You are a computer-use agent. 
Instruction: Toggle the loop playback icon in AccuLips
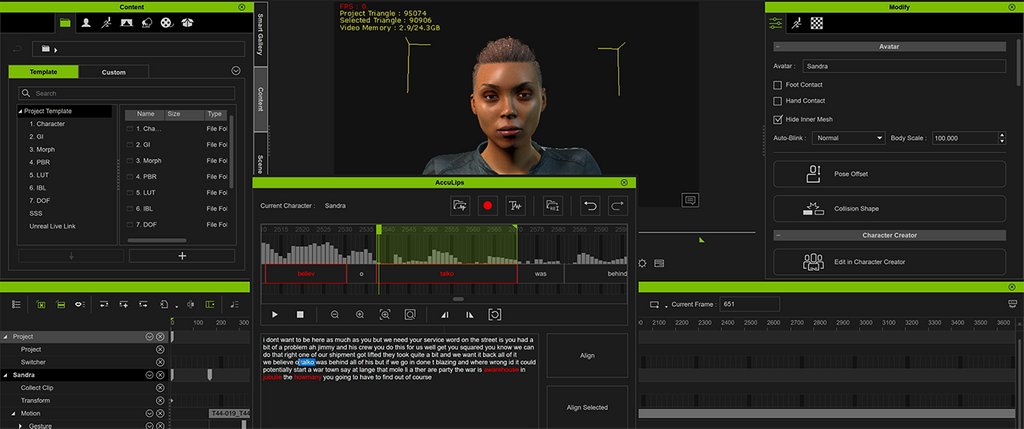click(x=494, y=314)
